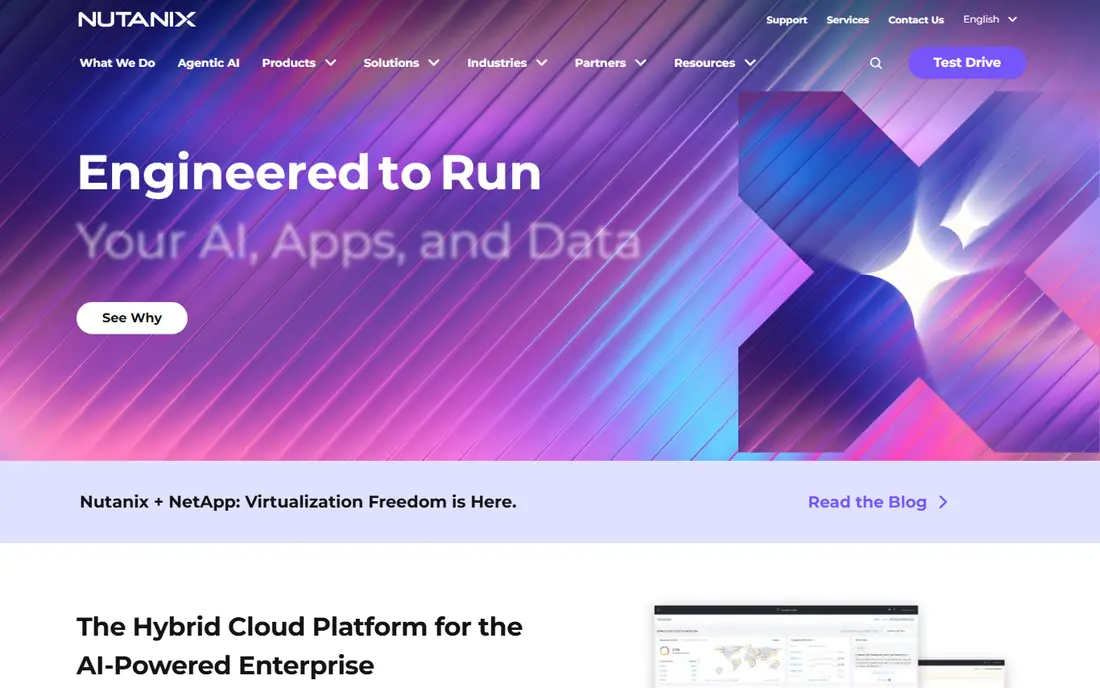The height and width of the screenshot is (688, 1100).
Task: Expand the Partners menu chevron
Action: click(x=640, y=63)
